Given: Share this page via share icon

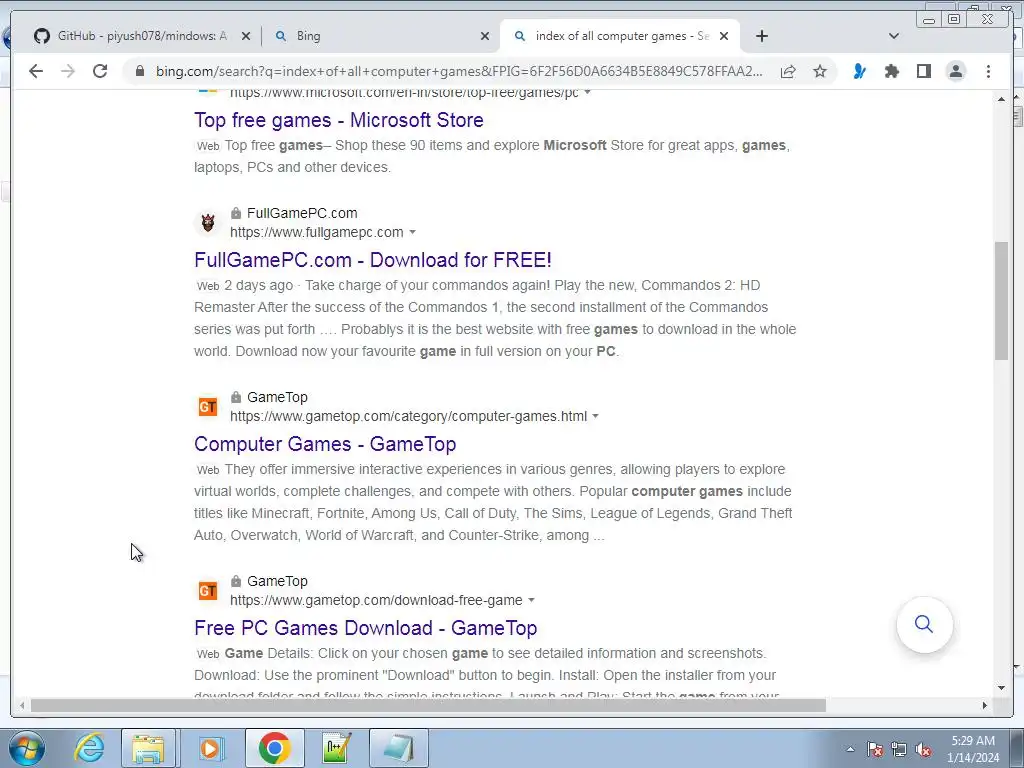Looking at the screenshot, I should [788, 71].
